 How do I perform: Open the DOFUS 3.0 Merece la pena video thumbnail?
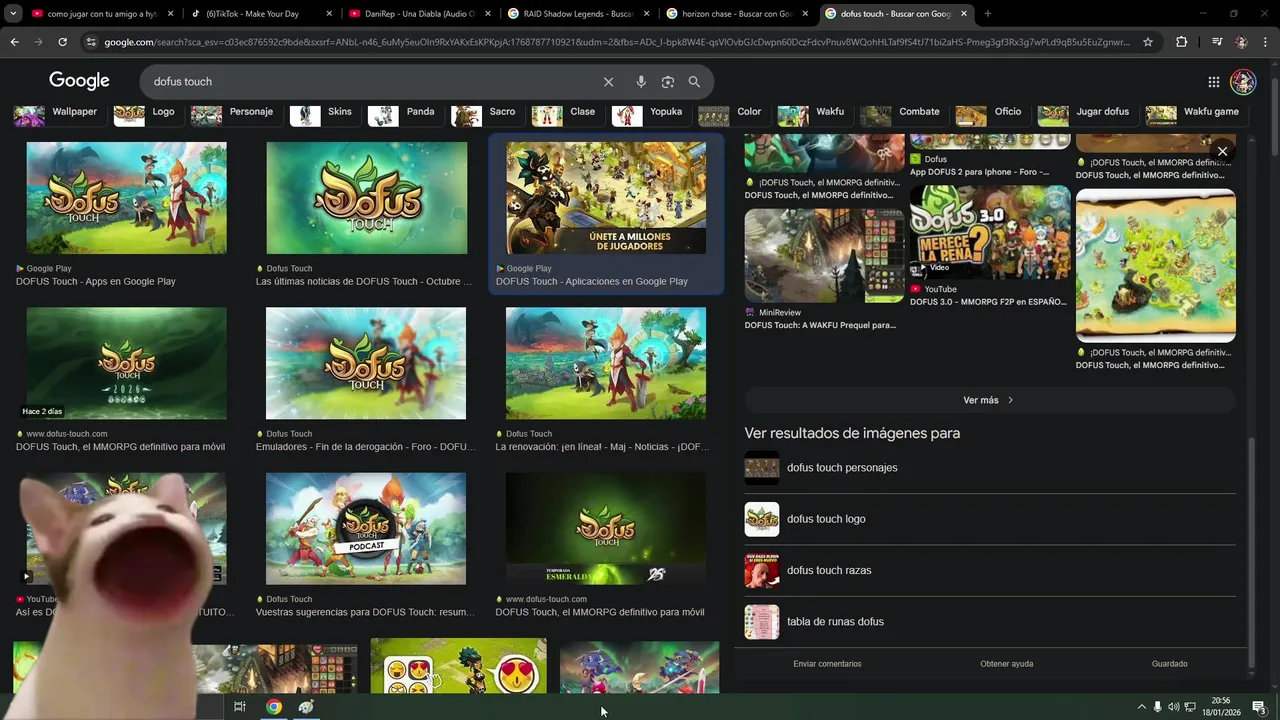[x=990, y=232]
